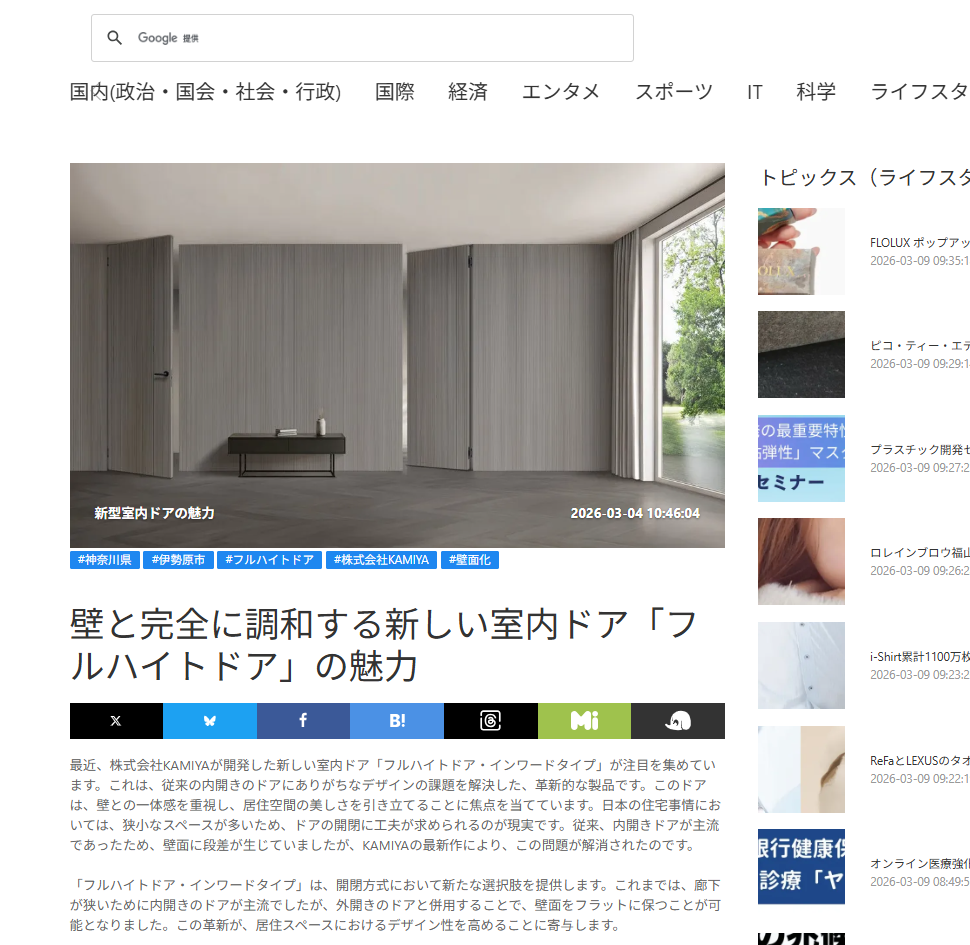Share the article on X

click(116, 721)
